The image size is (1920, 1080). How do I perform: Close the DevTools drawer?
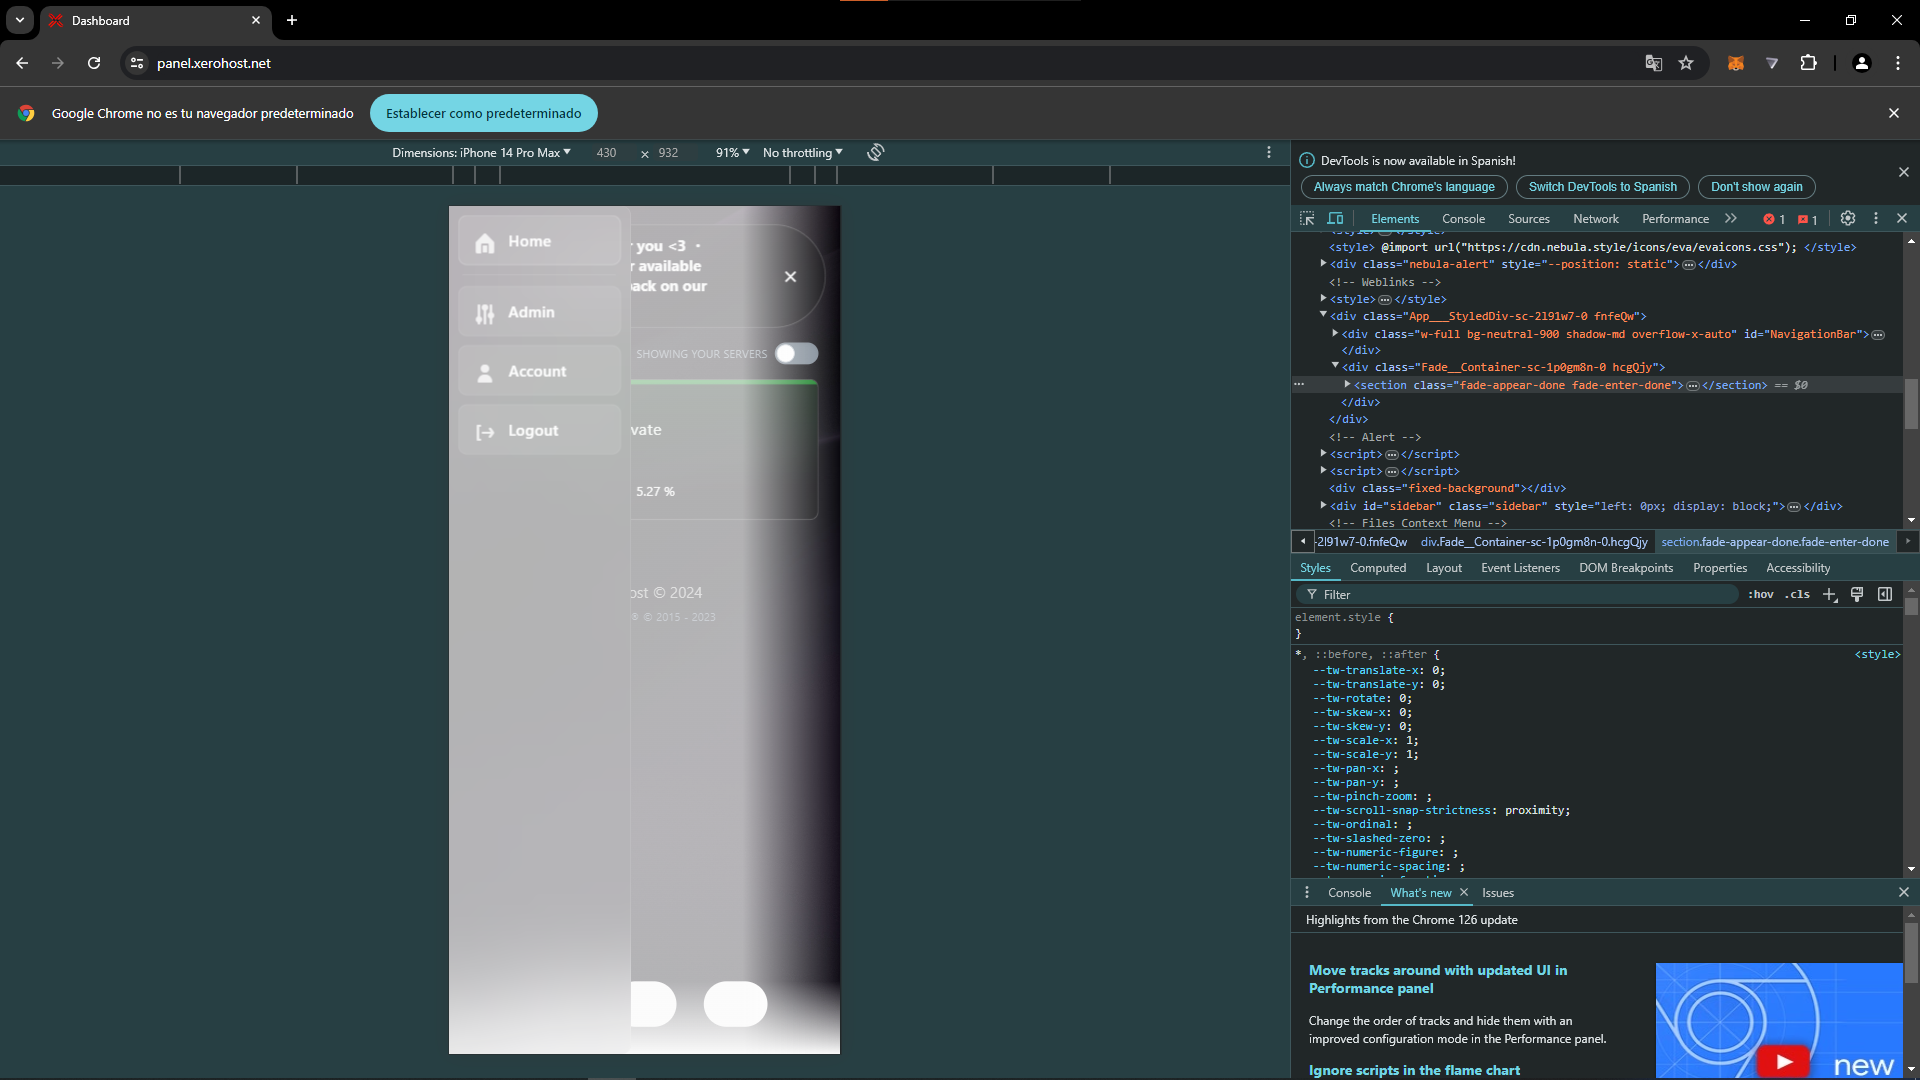pyautogui.click(x=1903, y=892)
